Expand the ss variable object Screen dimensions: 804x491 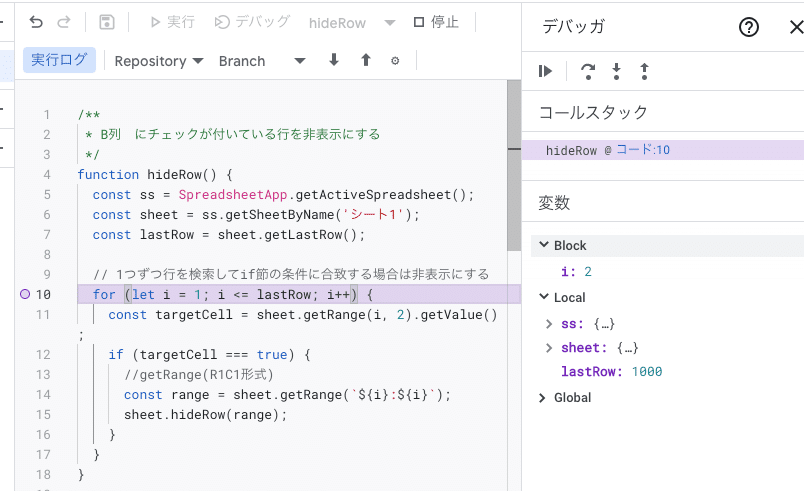pyautogui.click(x=549, y=324)
